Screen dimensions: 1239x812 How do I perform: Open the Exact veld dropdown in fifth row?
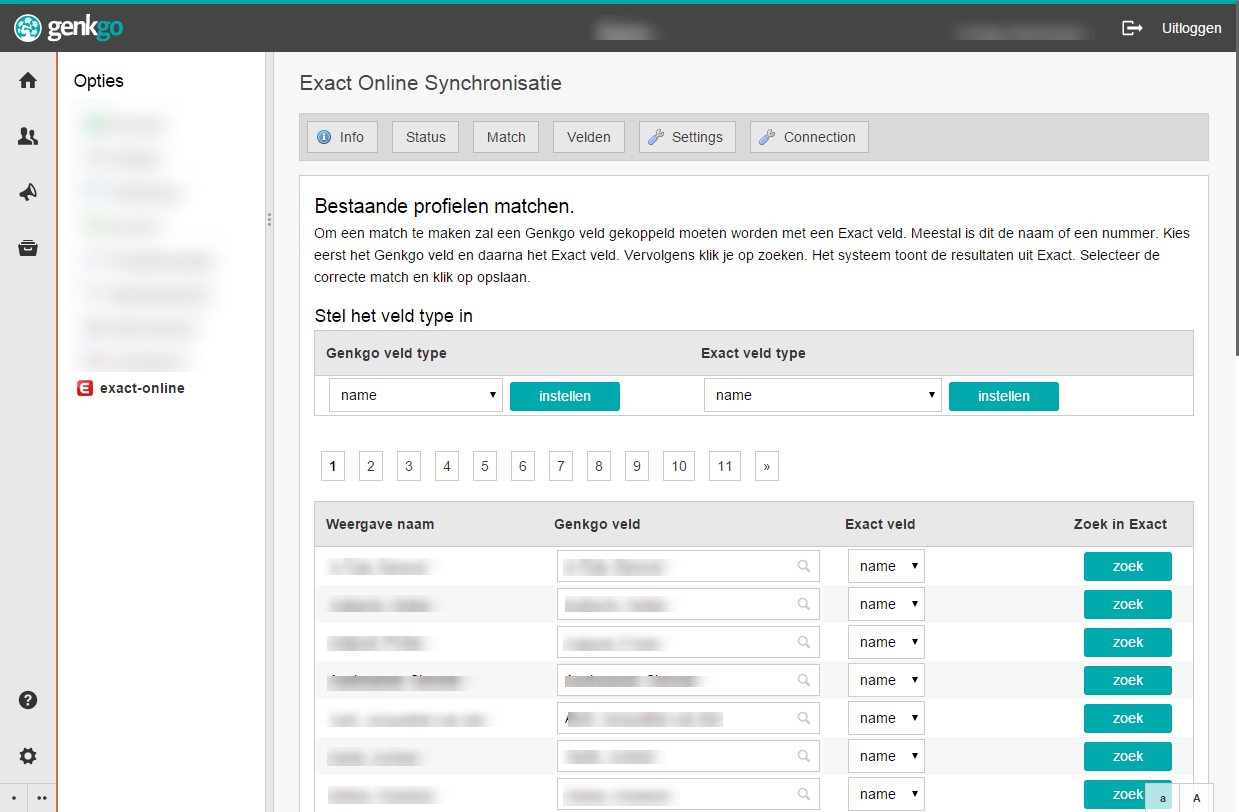pyautogui.click(x=886, y=718)
